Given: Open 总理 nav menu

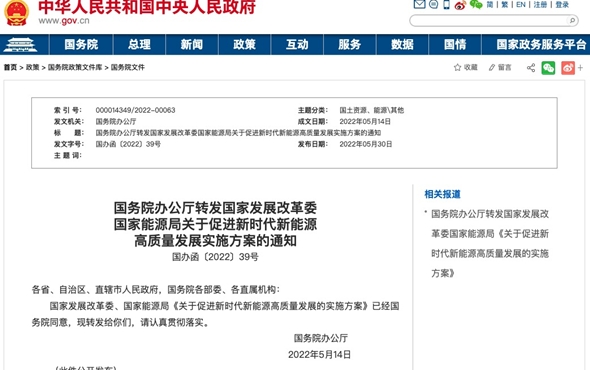Looking at the screenshot, I should pyautogui.click(x=139, y=44).
